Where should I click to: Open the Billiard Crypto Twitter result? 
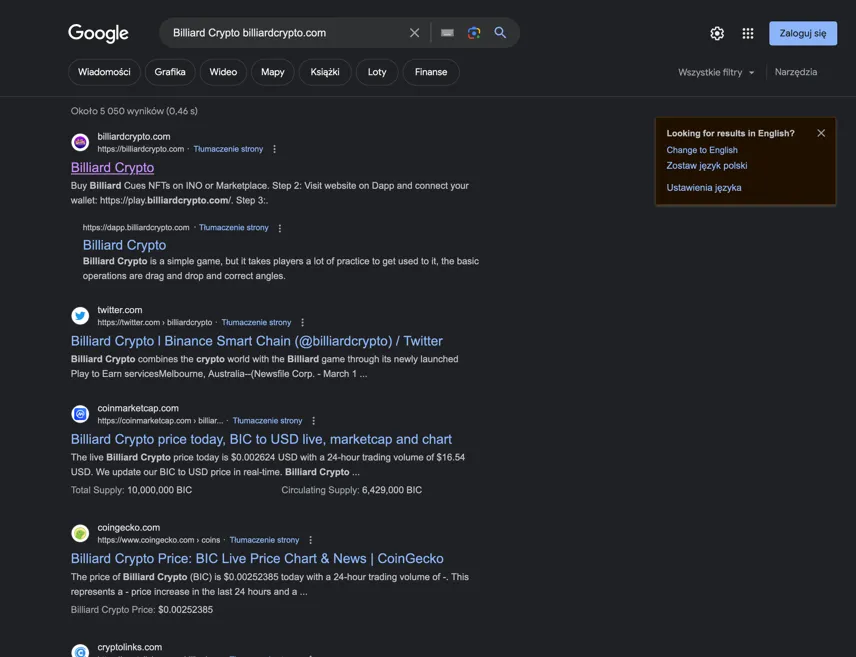(257, 341)
